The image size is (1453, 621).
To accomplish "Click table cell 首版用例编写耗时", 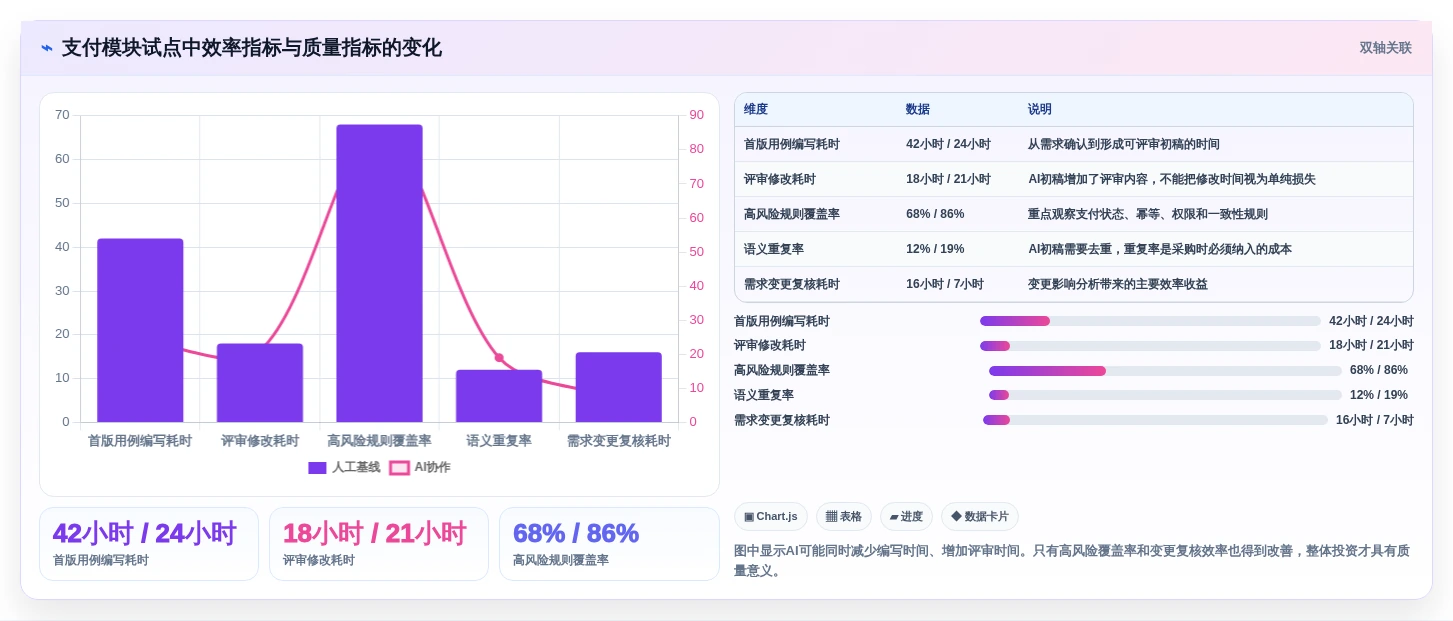I will pos(792,144).
